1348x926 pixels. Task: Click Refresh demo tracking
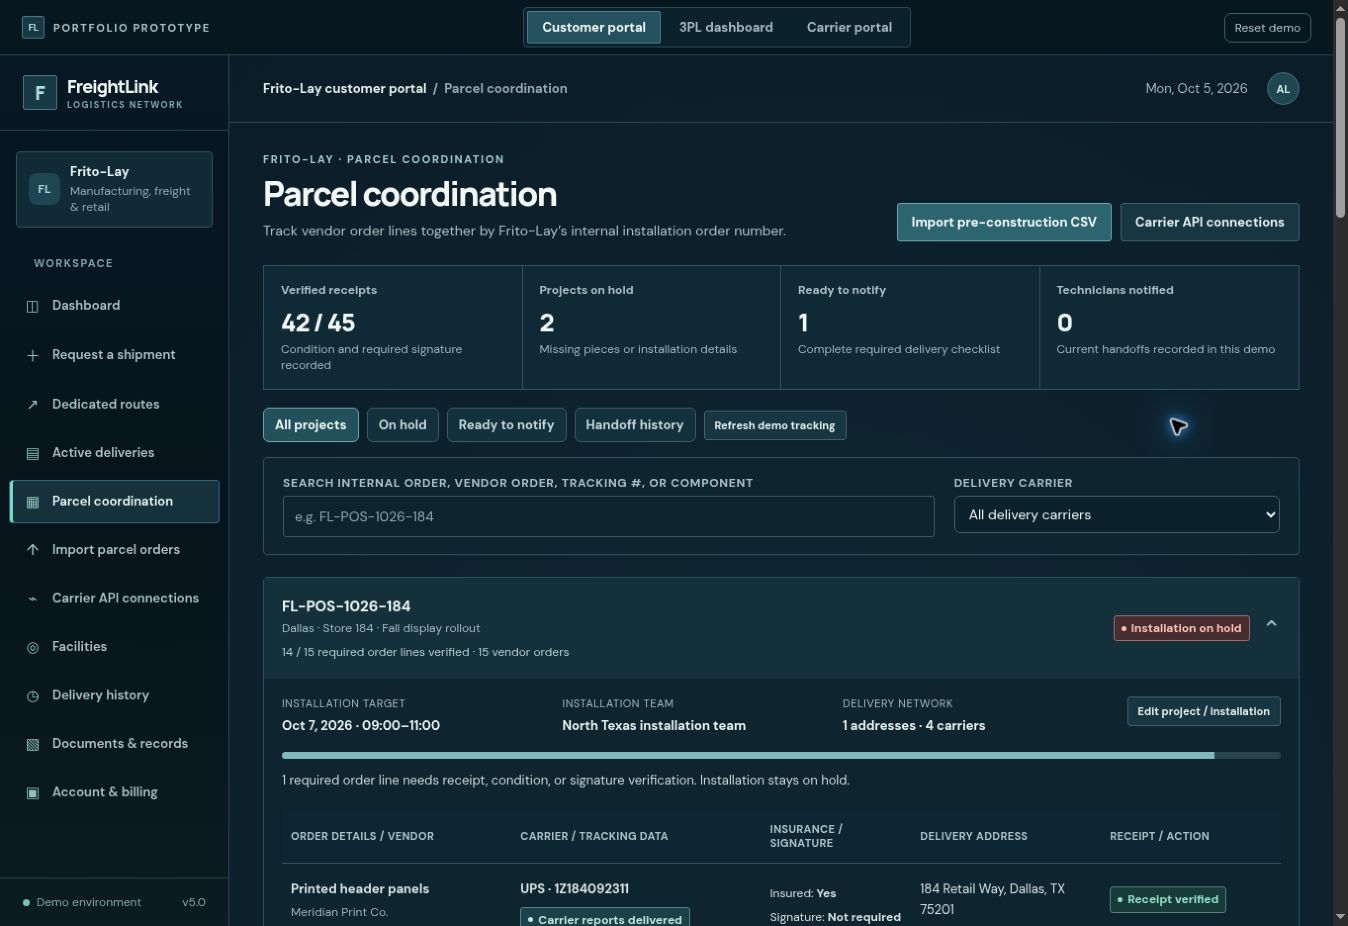pos(775,426)
